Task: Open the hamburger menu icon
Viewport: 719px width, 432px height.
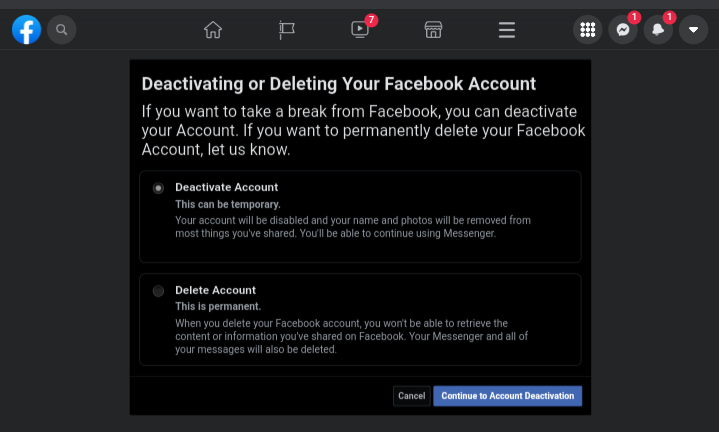Action: point(507,30)
